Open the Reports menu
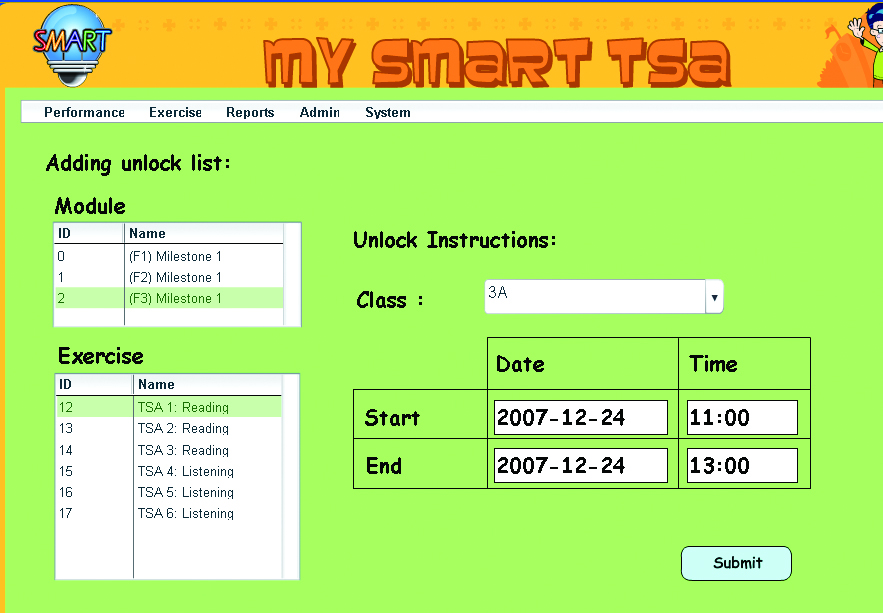 coord(250,113)
